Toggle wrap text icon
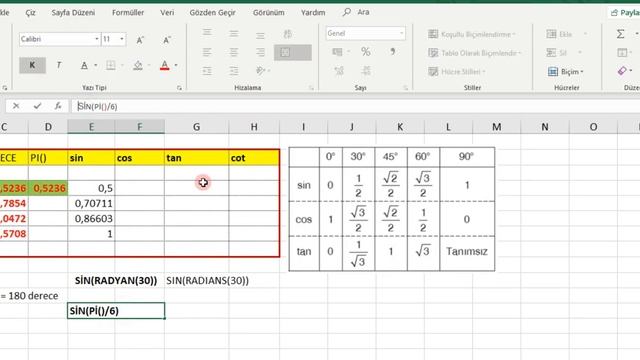 [287, 34]
